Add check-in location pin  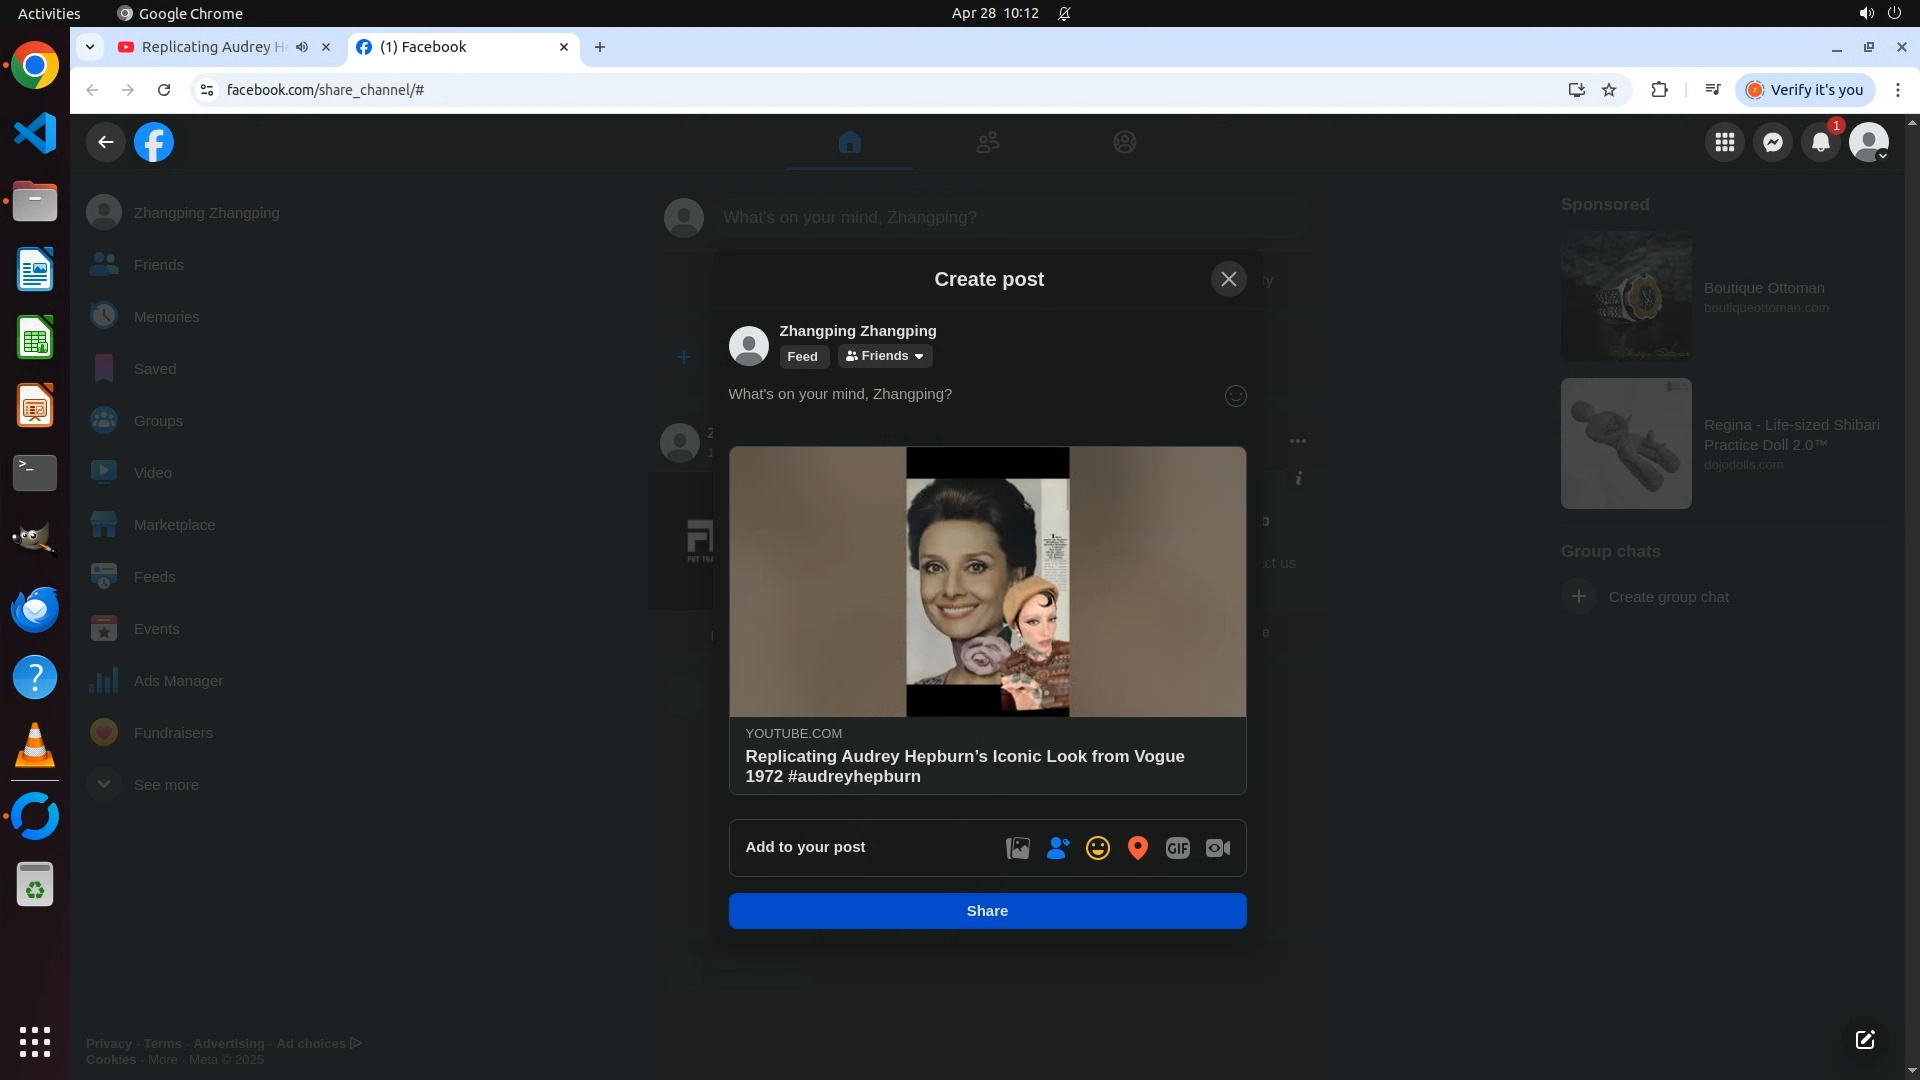(1137, 848)
